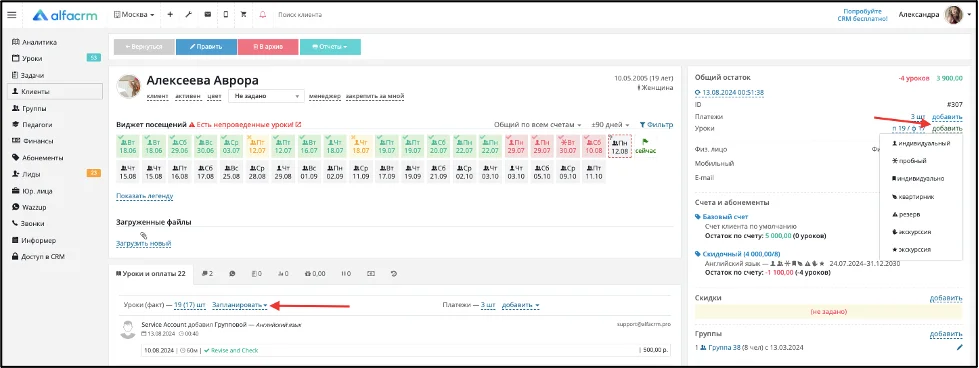Click the Загрузить новый file link
979x368 pixels.
144,244
